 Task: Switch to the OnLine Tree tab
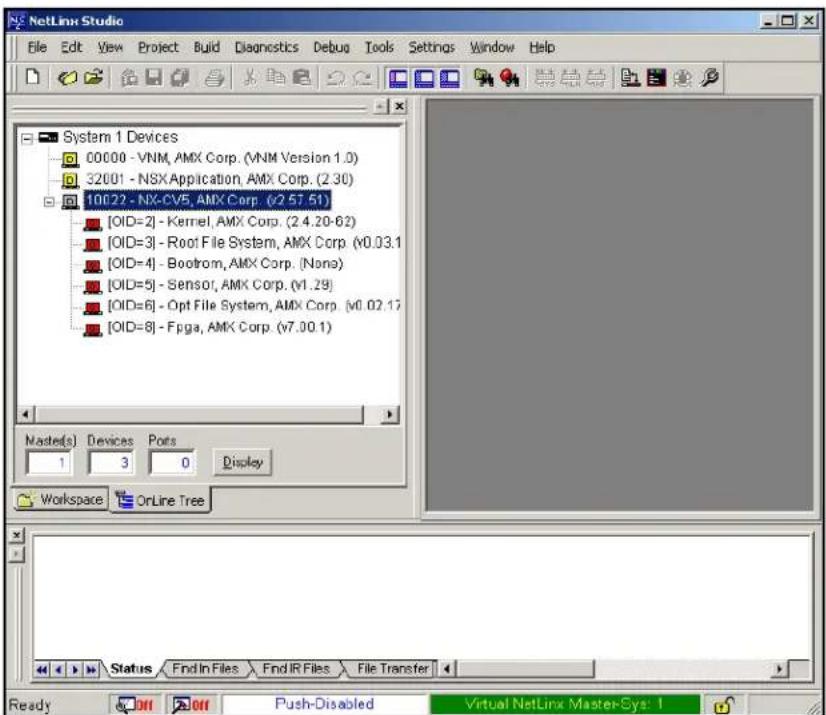pyautogui.click(x=160, y=500)
